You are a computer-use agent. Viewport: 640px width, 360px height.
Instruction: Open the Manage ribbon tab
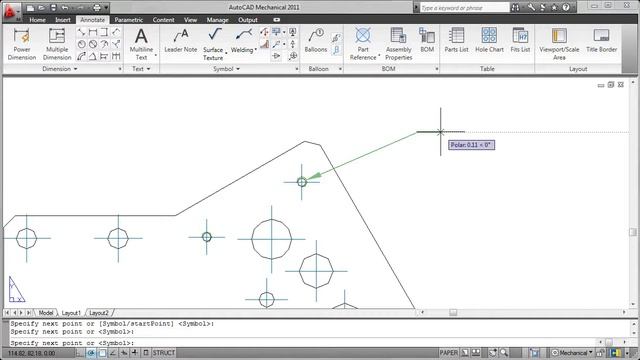coord(217,20)
